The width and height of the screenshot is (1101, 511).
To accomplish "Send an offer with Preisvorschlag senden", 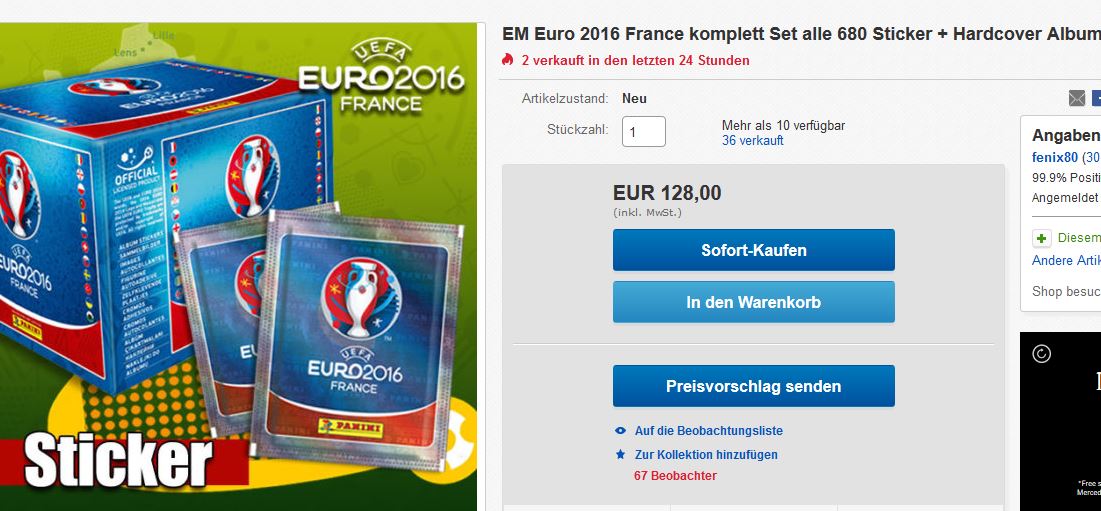I will (753, 386).
